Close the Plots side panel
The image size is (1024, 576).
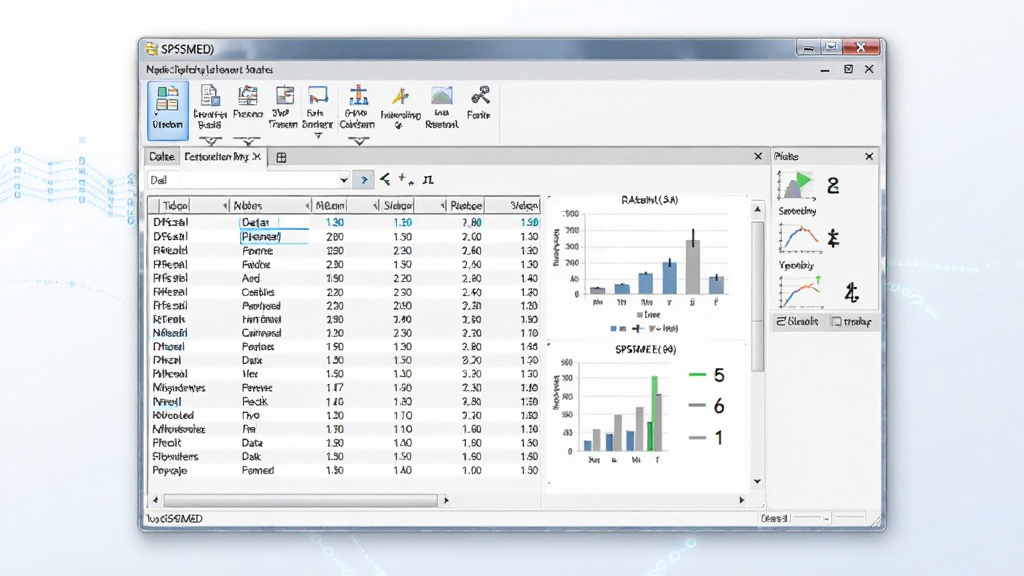[x=869, y=157]
